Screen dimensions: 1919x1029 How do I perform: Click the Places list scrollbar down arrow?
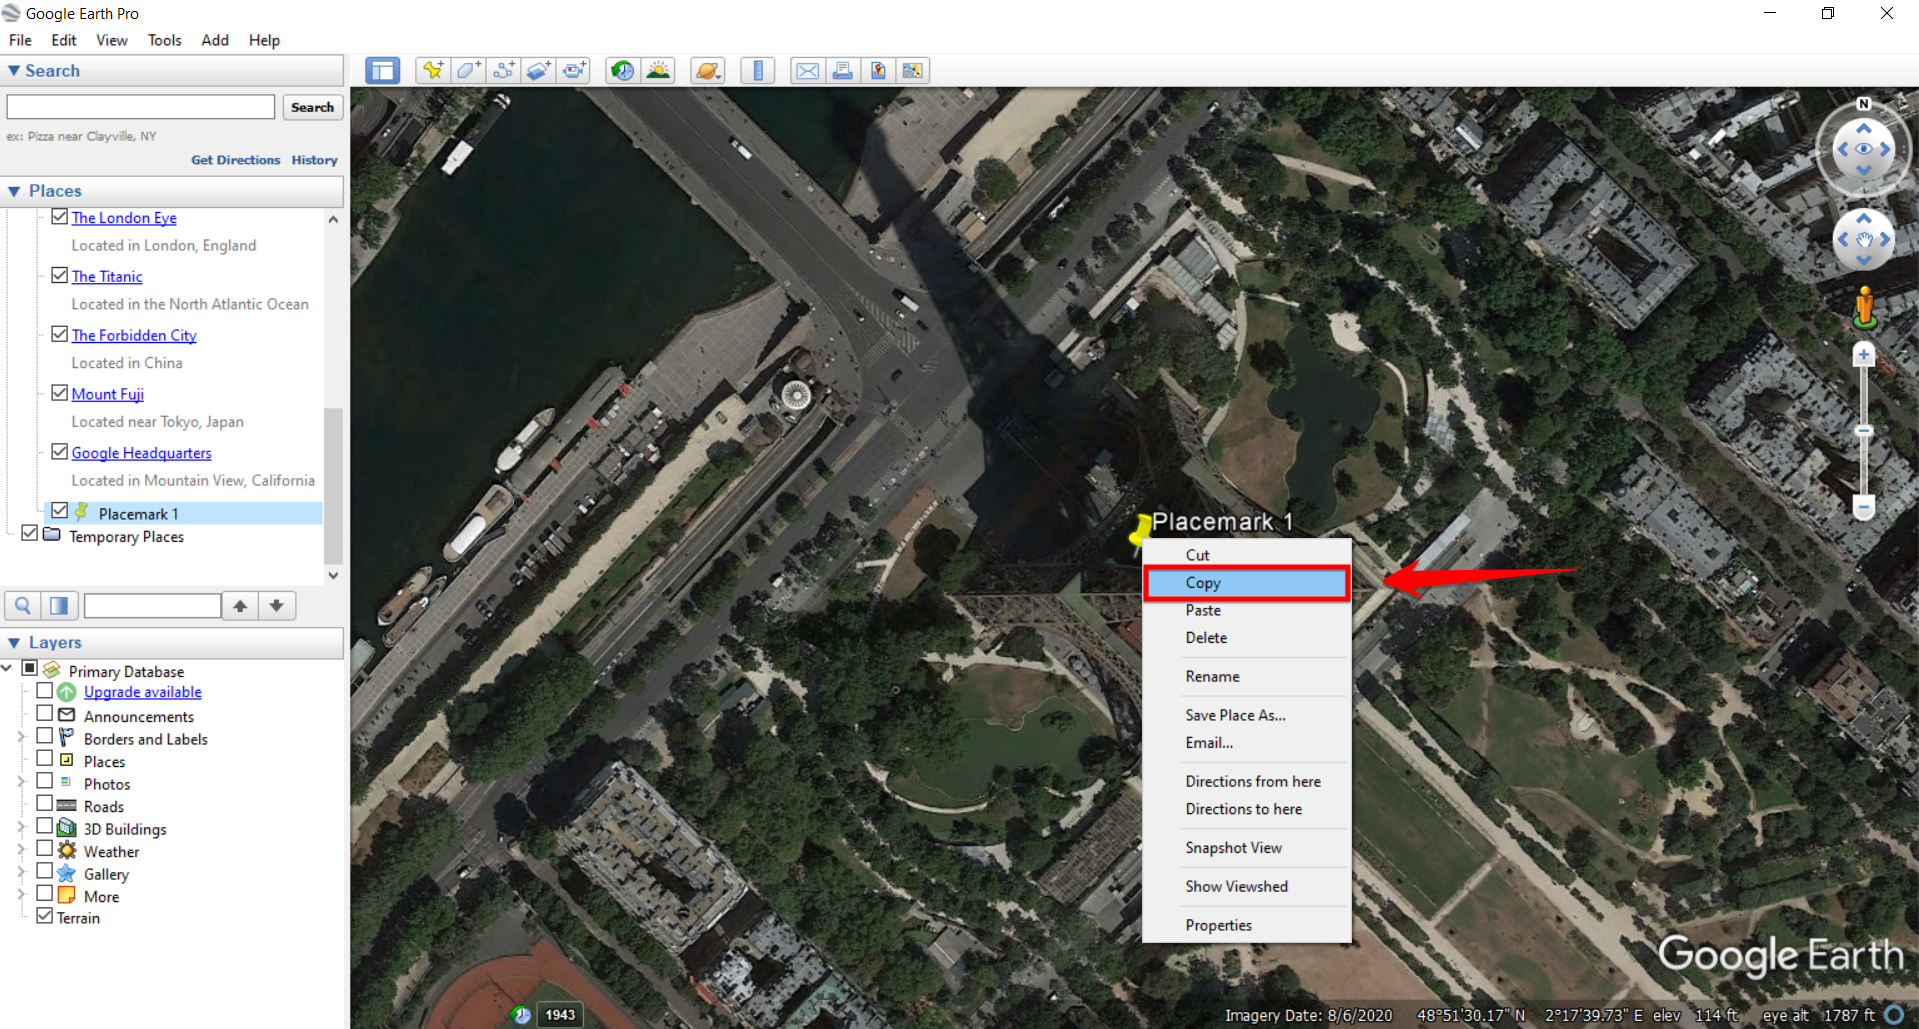[x=333, y=575]
